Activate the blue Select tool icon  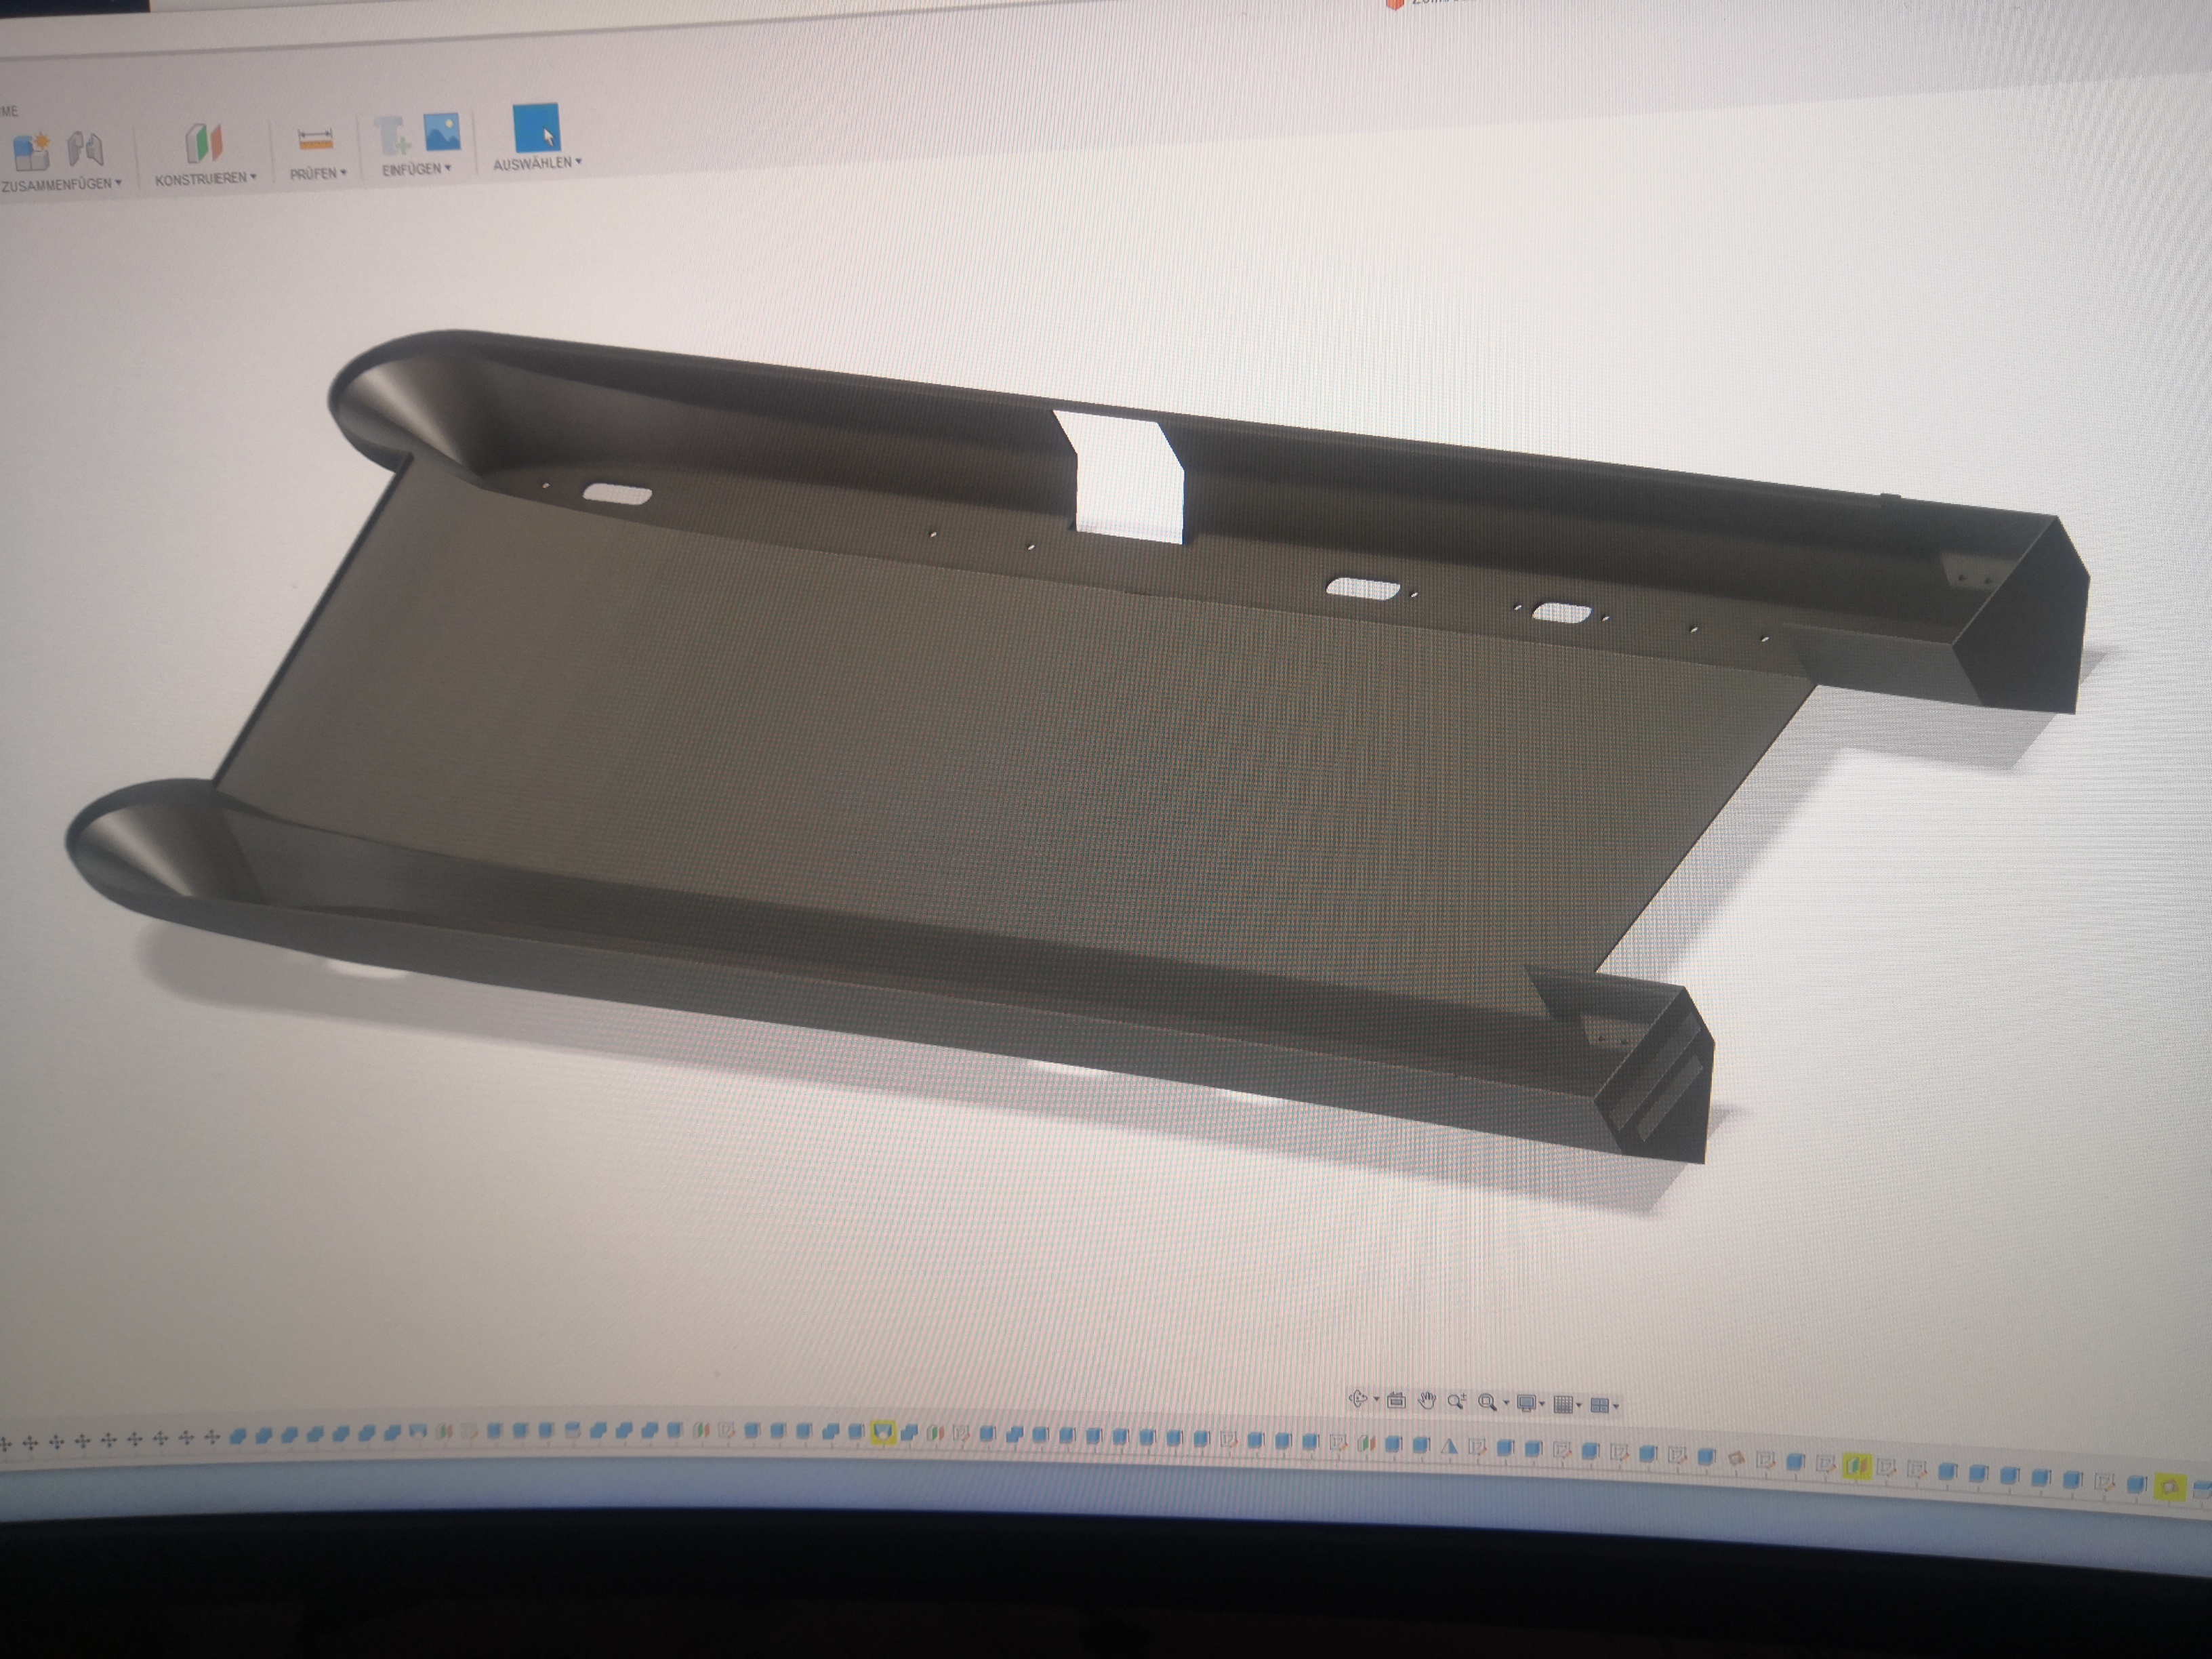point(536,127)
